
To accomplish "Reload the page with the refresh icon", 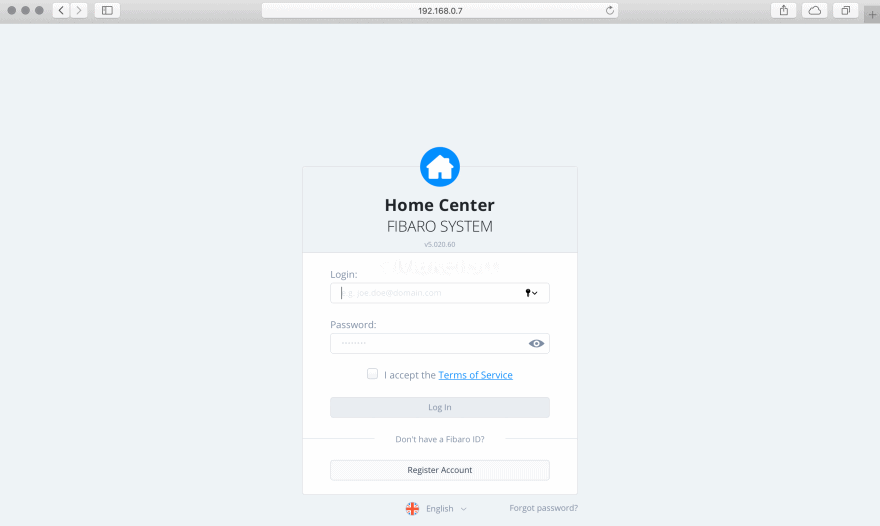I will click(x=609, y=10).
